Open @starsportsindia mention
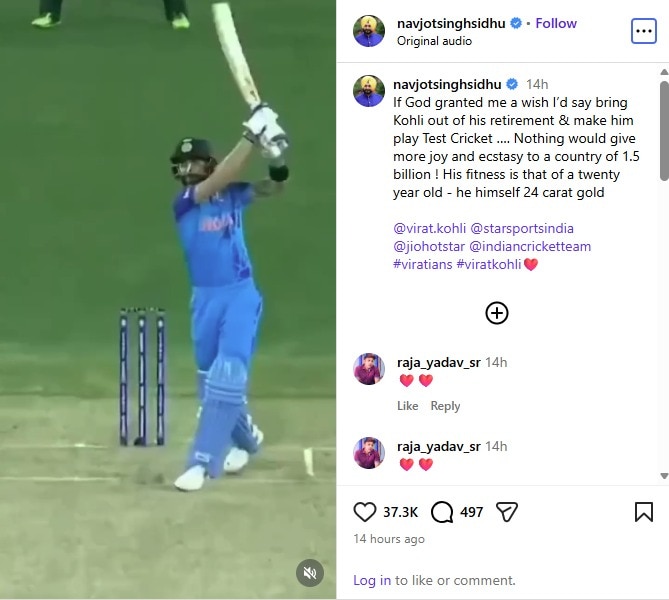 [x=522, y=228]
